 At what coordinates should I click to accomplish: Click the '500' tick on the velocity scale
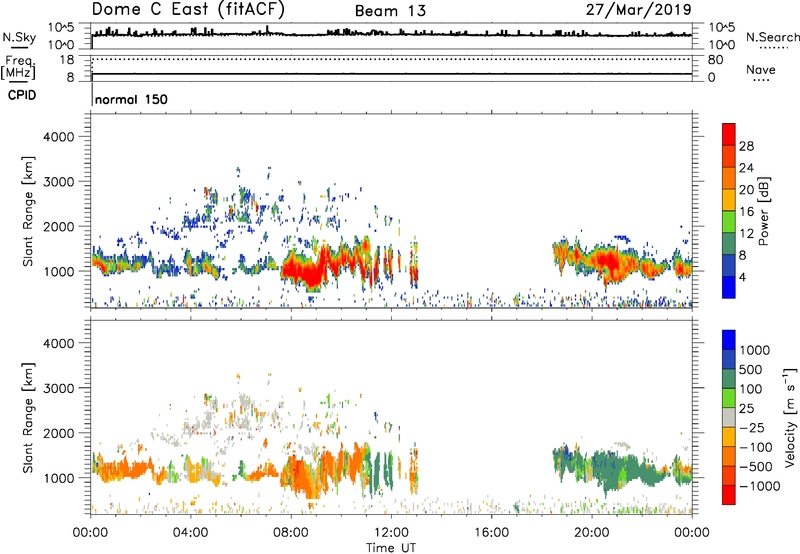coord(750,370)
